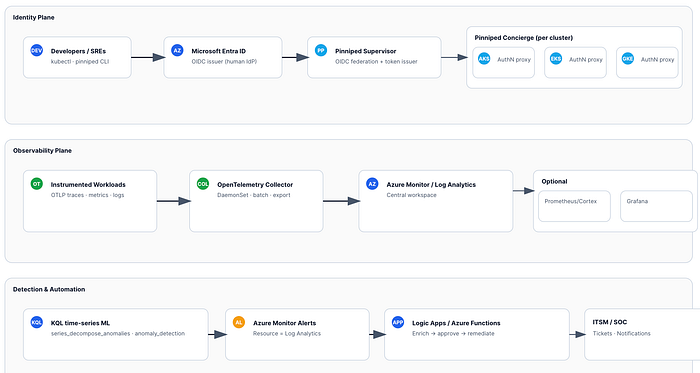
Task: Click the Pinniped Concierge (per cluster) group title
Action: (x=524, y=37)
